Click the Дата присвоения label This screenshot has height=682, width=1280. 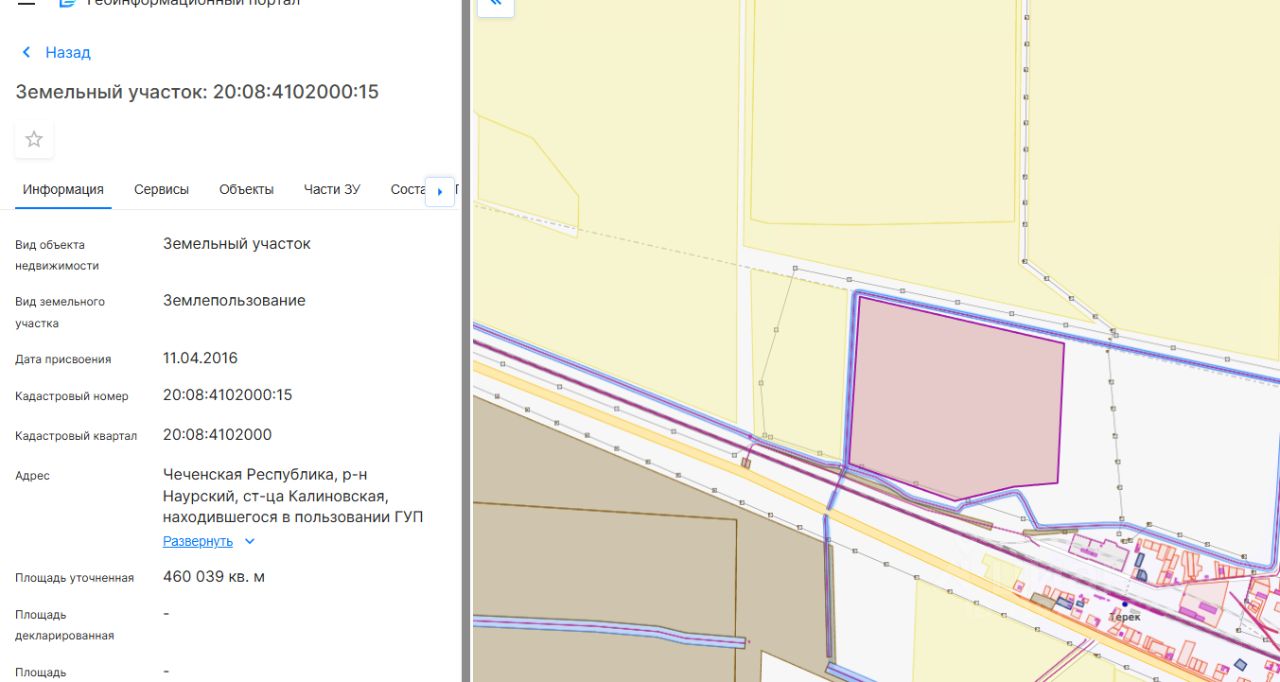coord(63,359)
